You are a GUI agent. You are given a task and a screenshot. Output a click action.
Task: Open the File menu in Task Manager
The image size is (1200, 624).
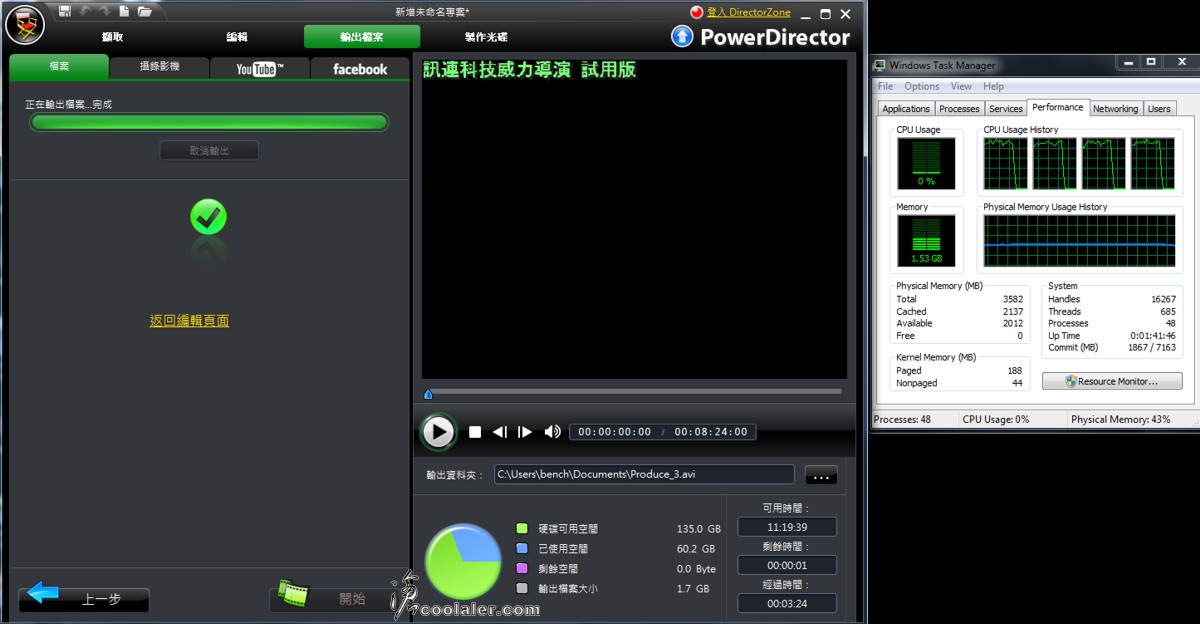point(885,86)
